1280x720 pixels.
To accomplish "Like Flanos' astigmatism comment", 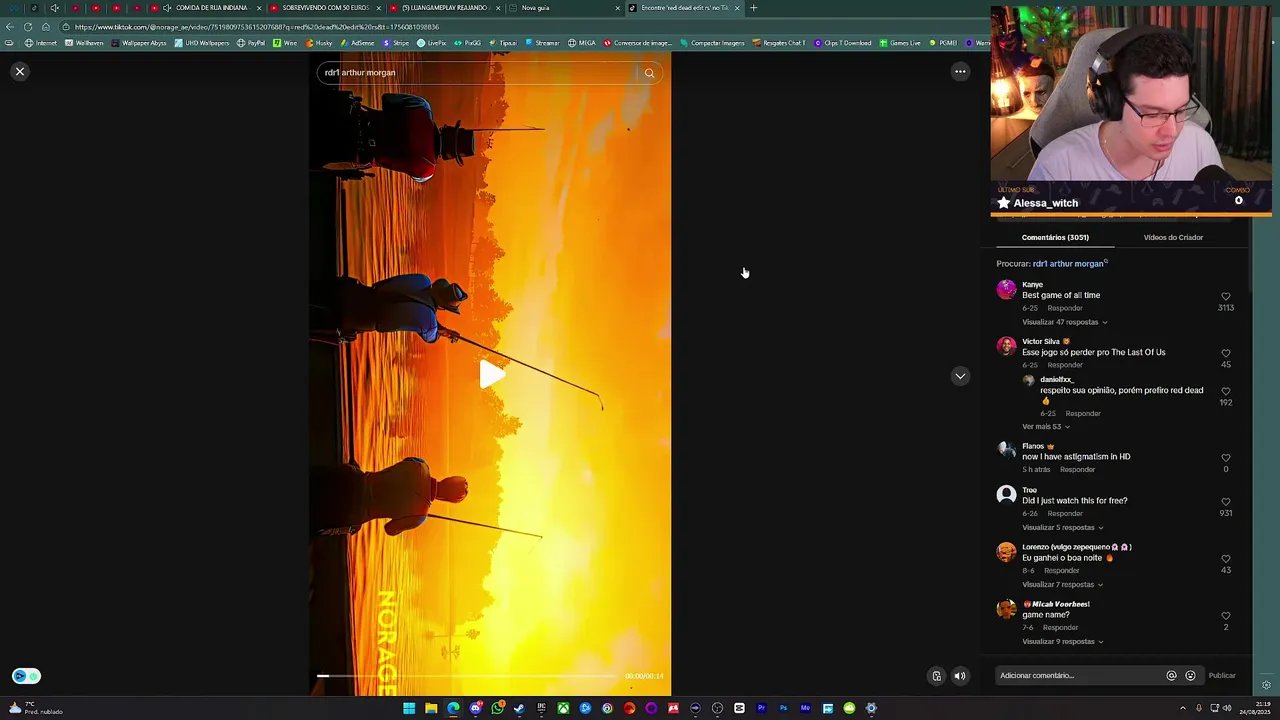I will coord(1225,458).
